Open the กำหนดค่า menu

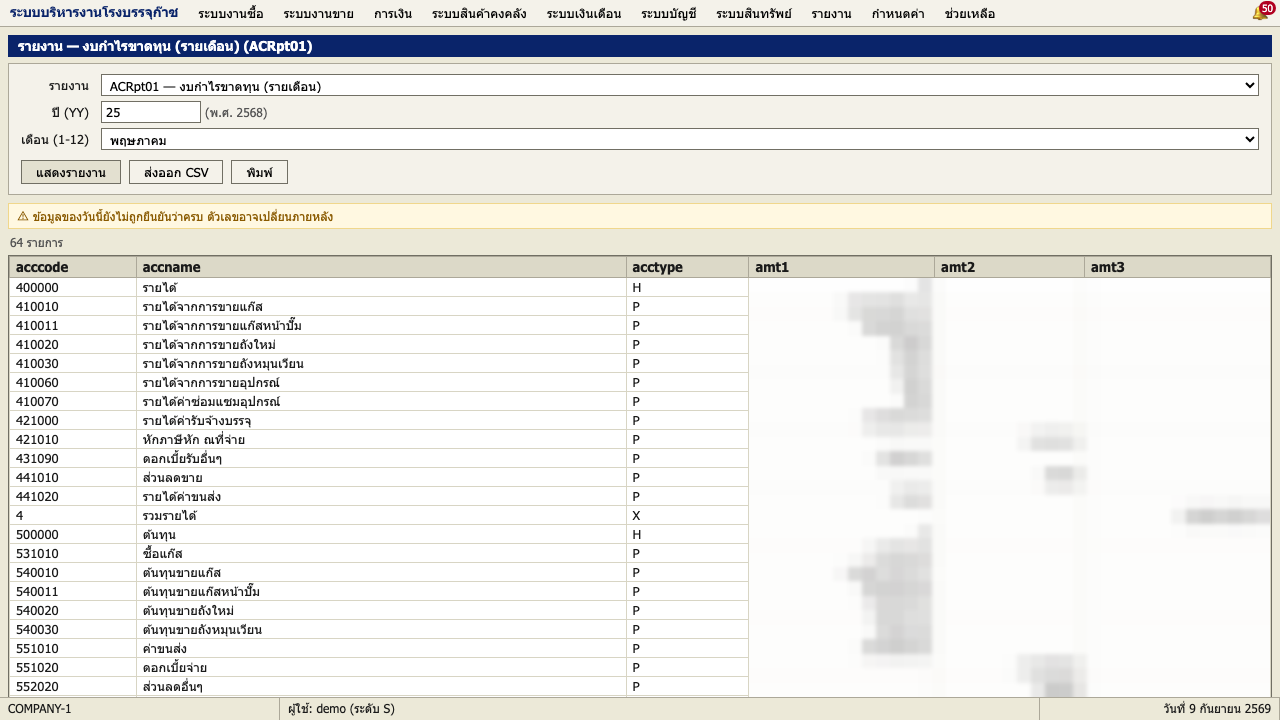pyautogui.click(x=897, y=13)
